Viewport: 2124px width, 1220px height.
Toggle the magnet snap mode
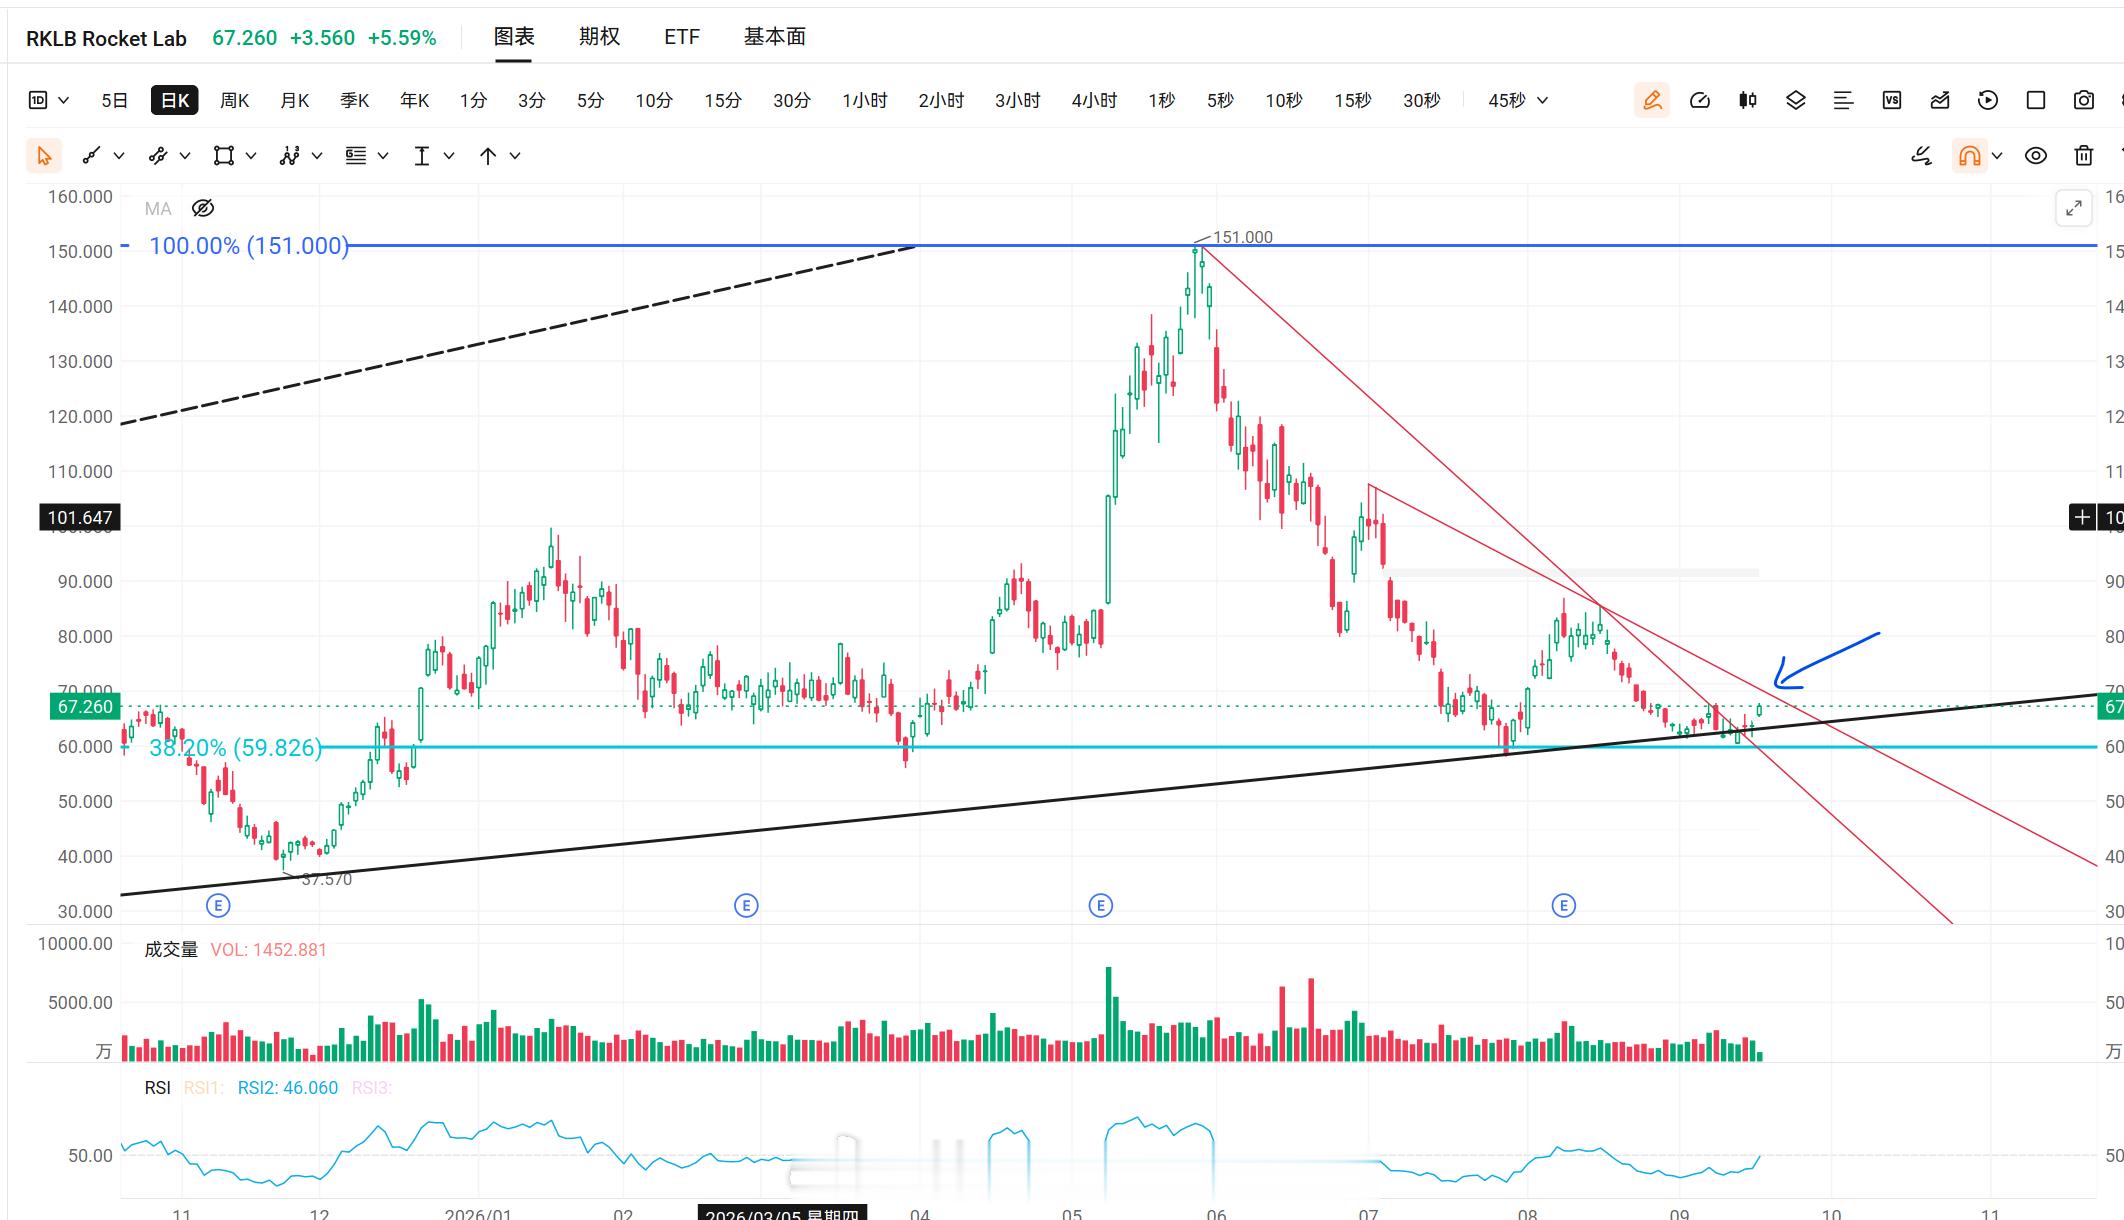click(1969, 156)
